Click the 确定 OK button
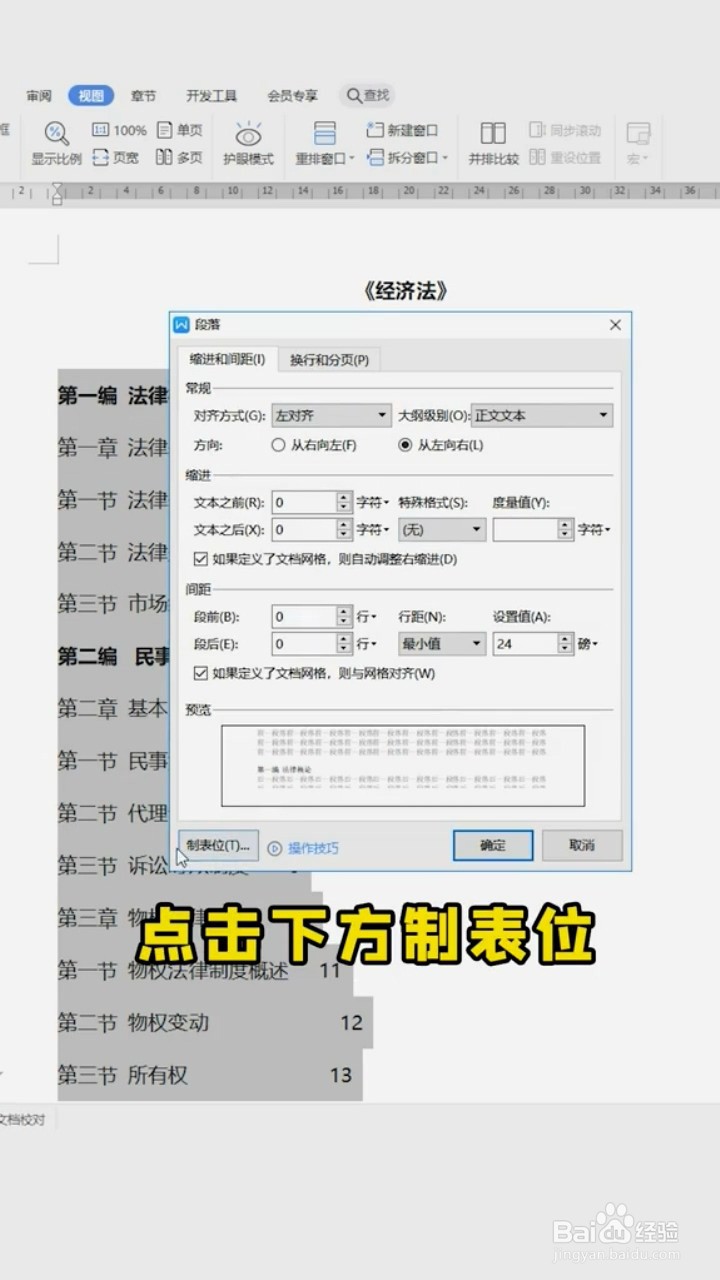Screen dimensions: 720x1280 click(493, 845)
